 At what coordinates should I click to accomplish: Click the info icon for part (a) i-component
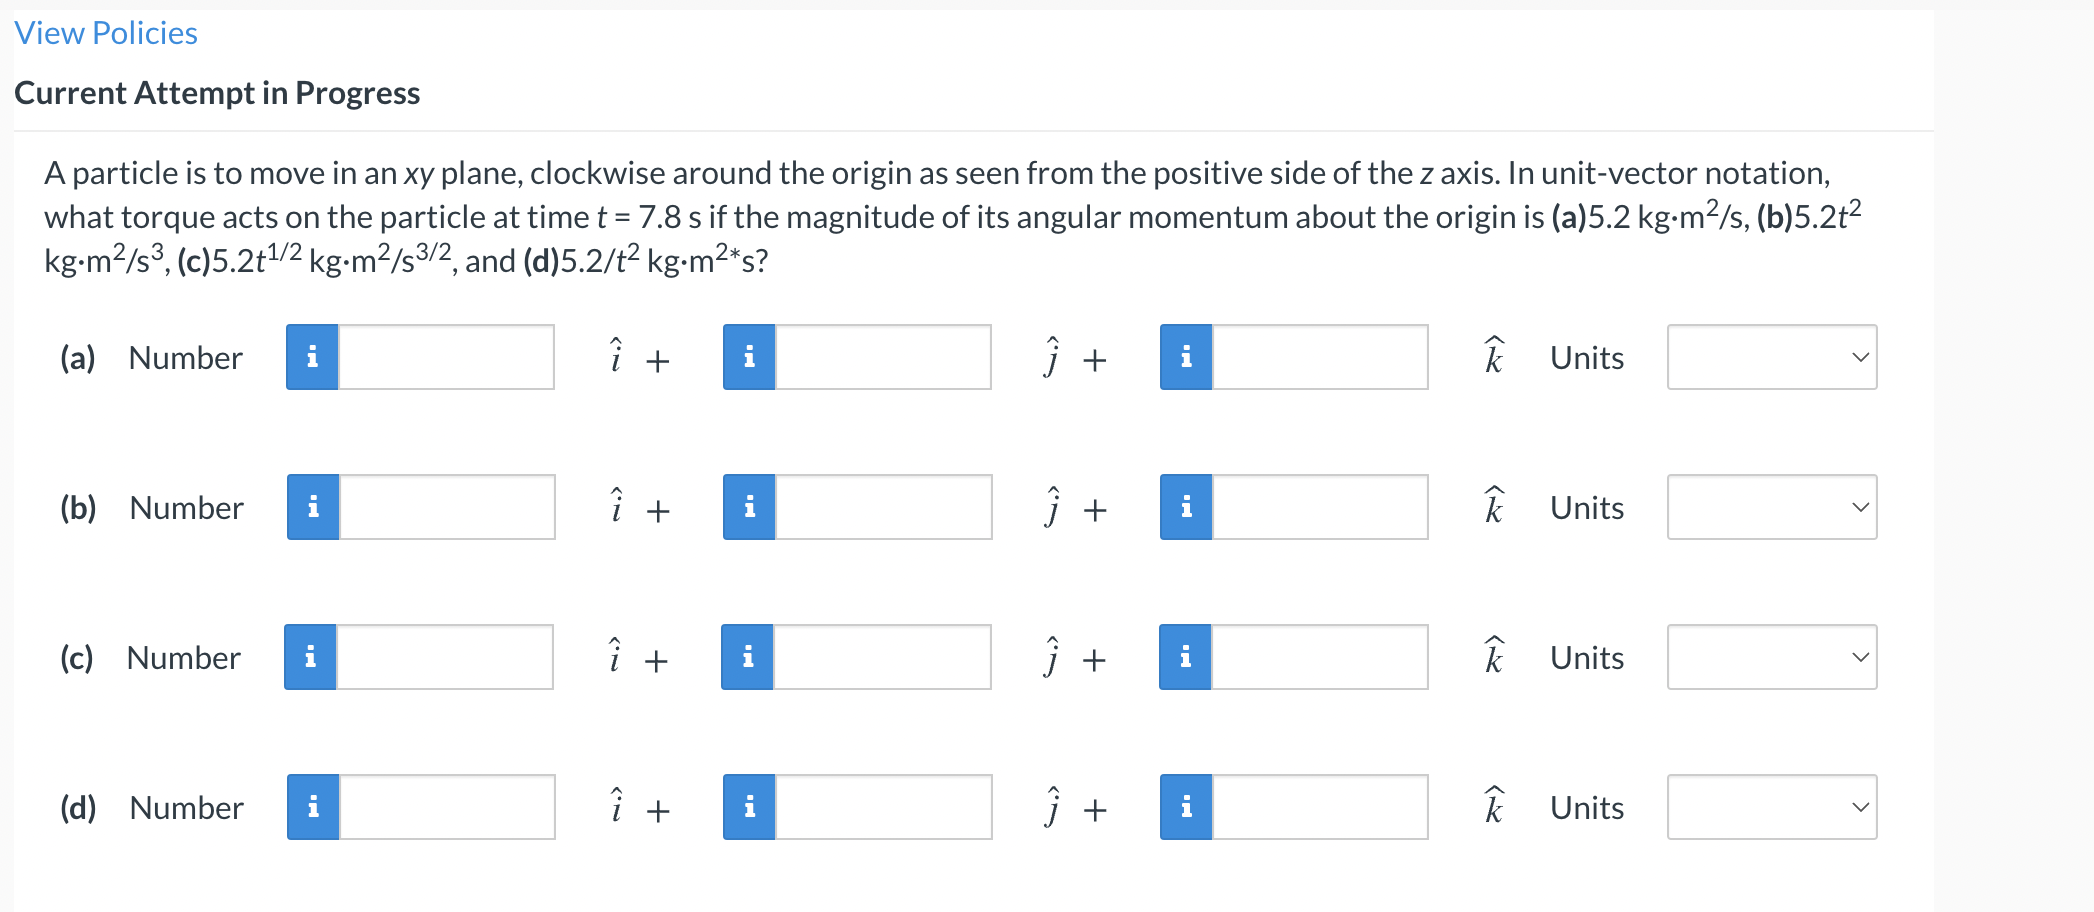click(x=312, y=357)
